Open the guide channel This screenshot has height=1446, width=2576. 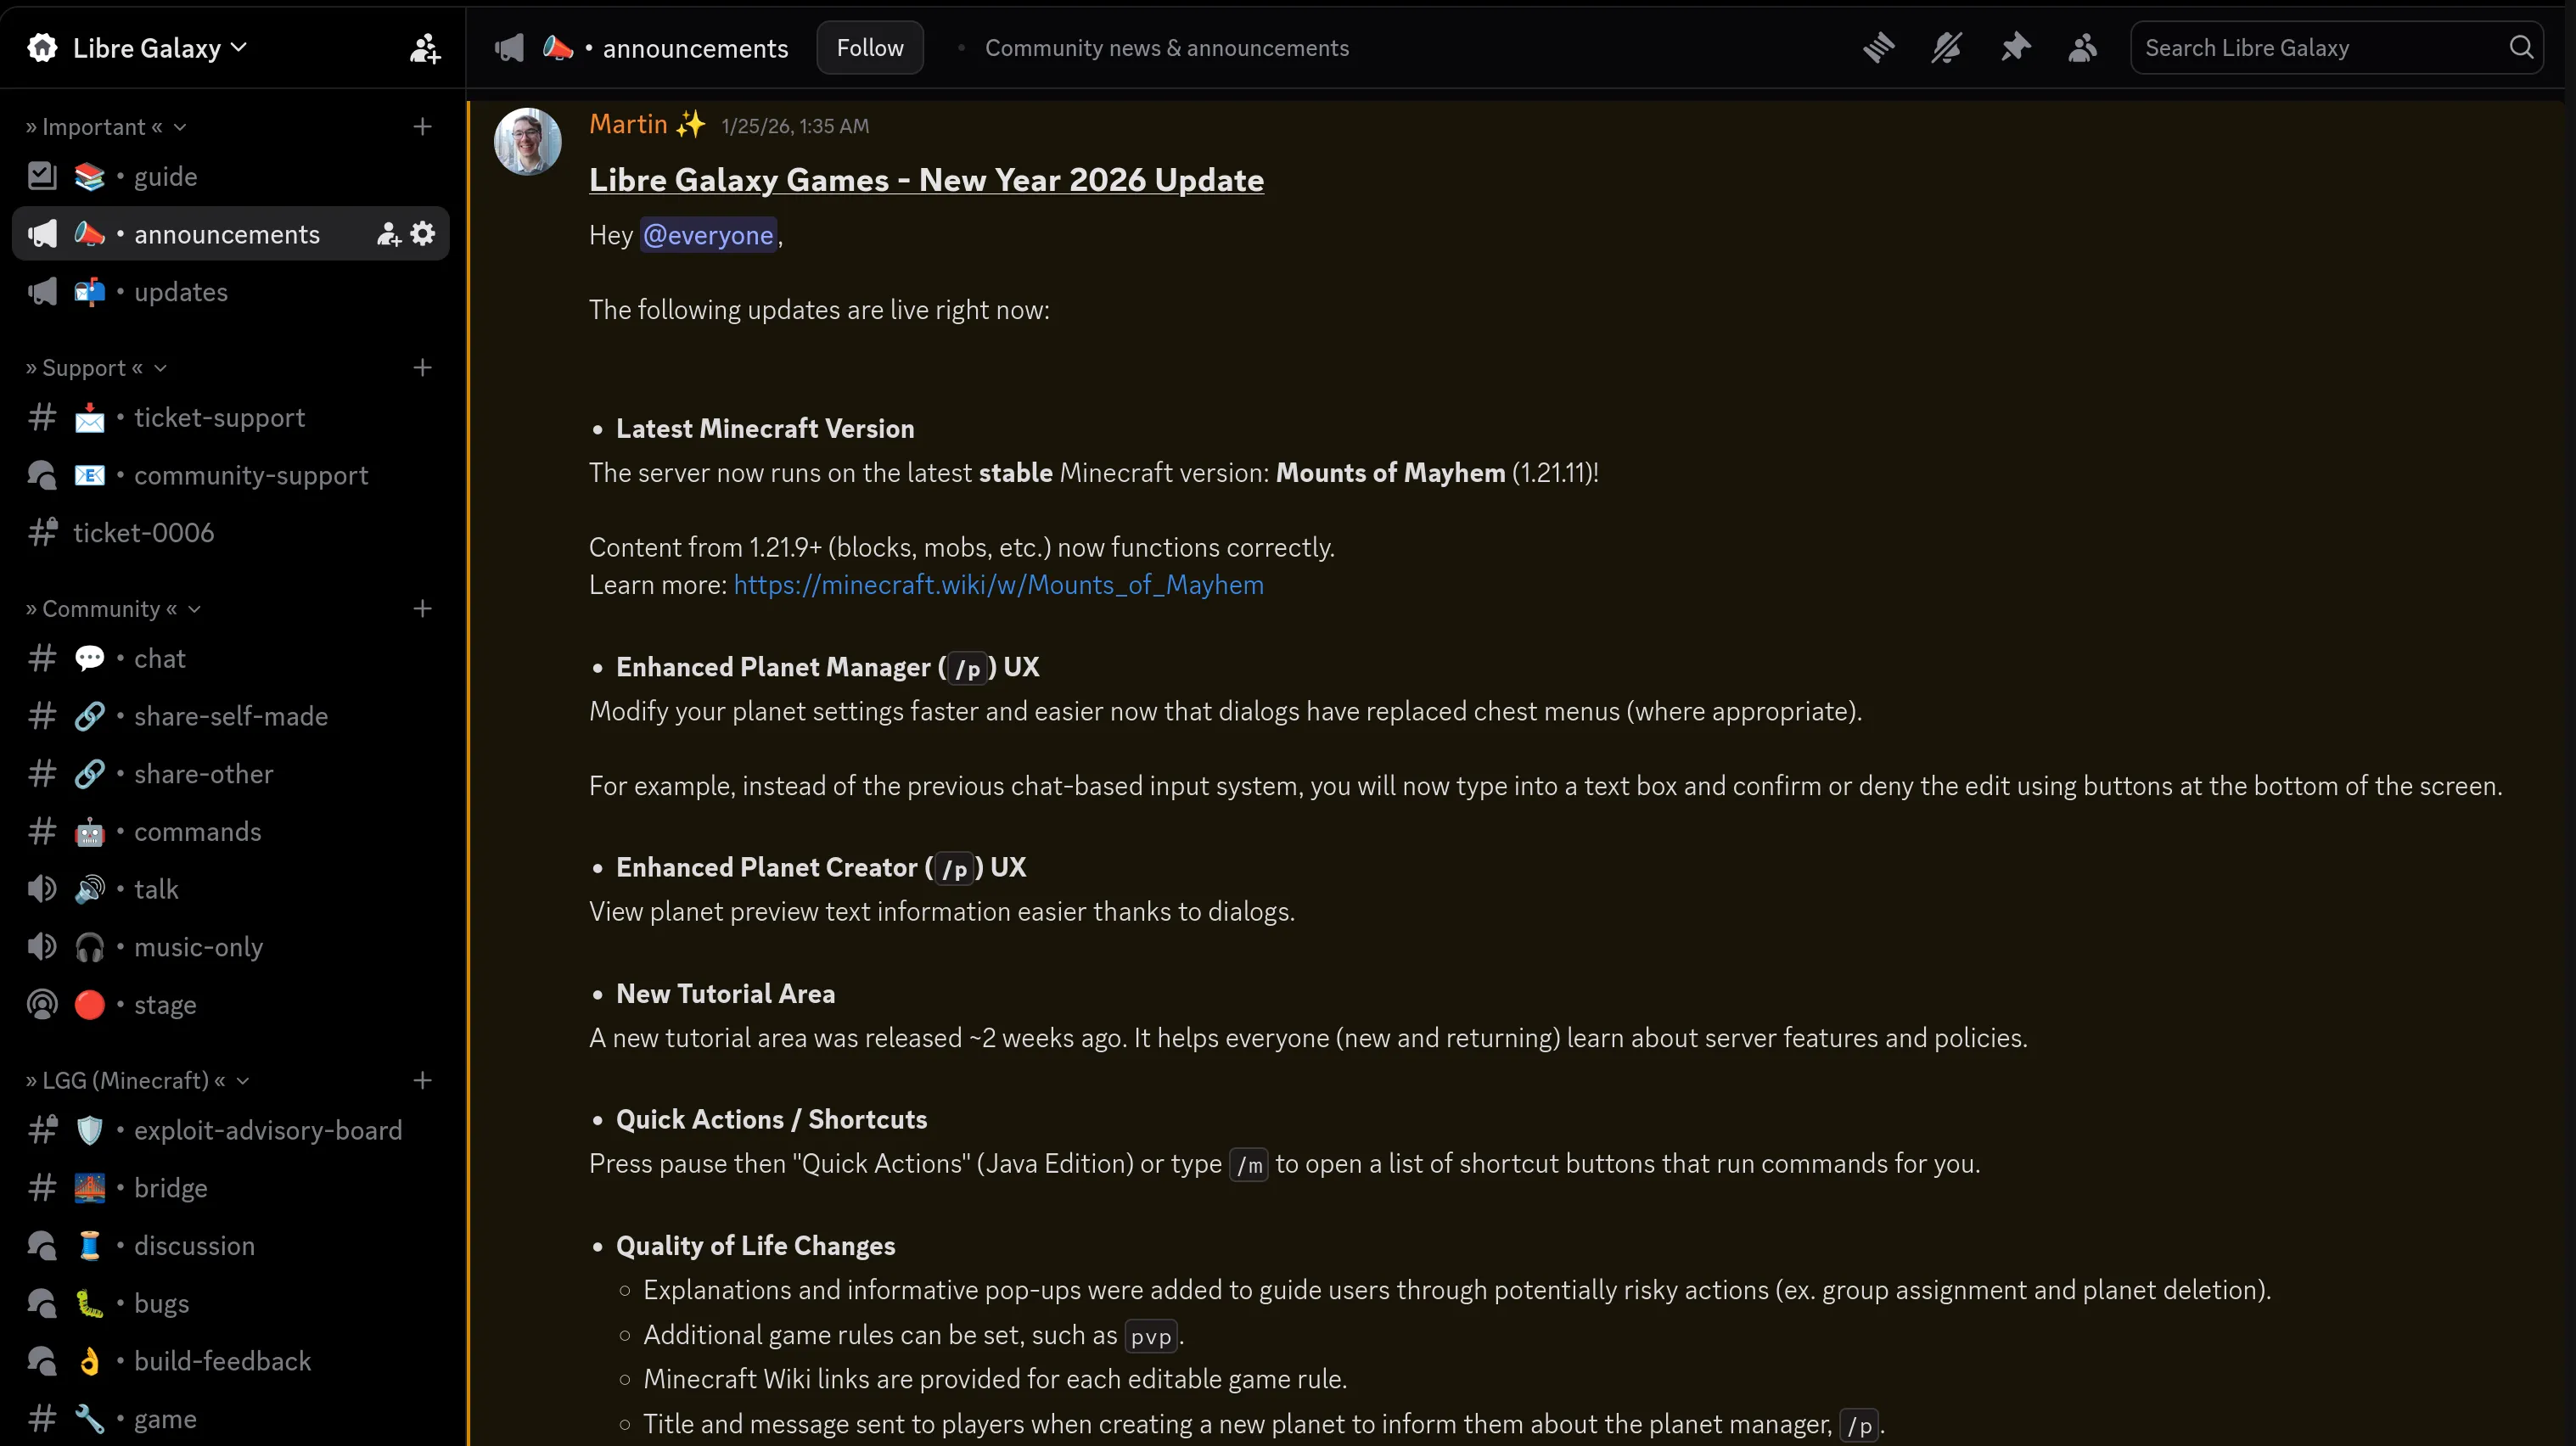231,176
